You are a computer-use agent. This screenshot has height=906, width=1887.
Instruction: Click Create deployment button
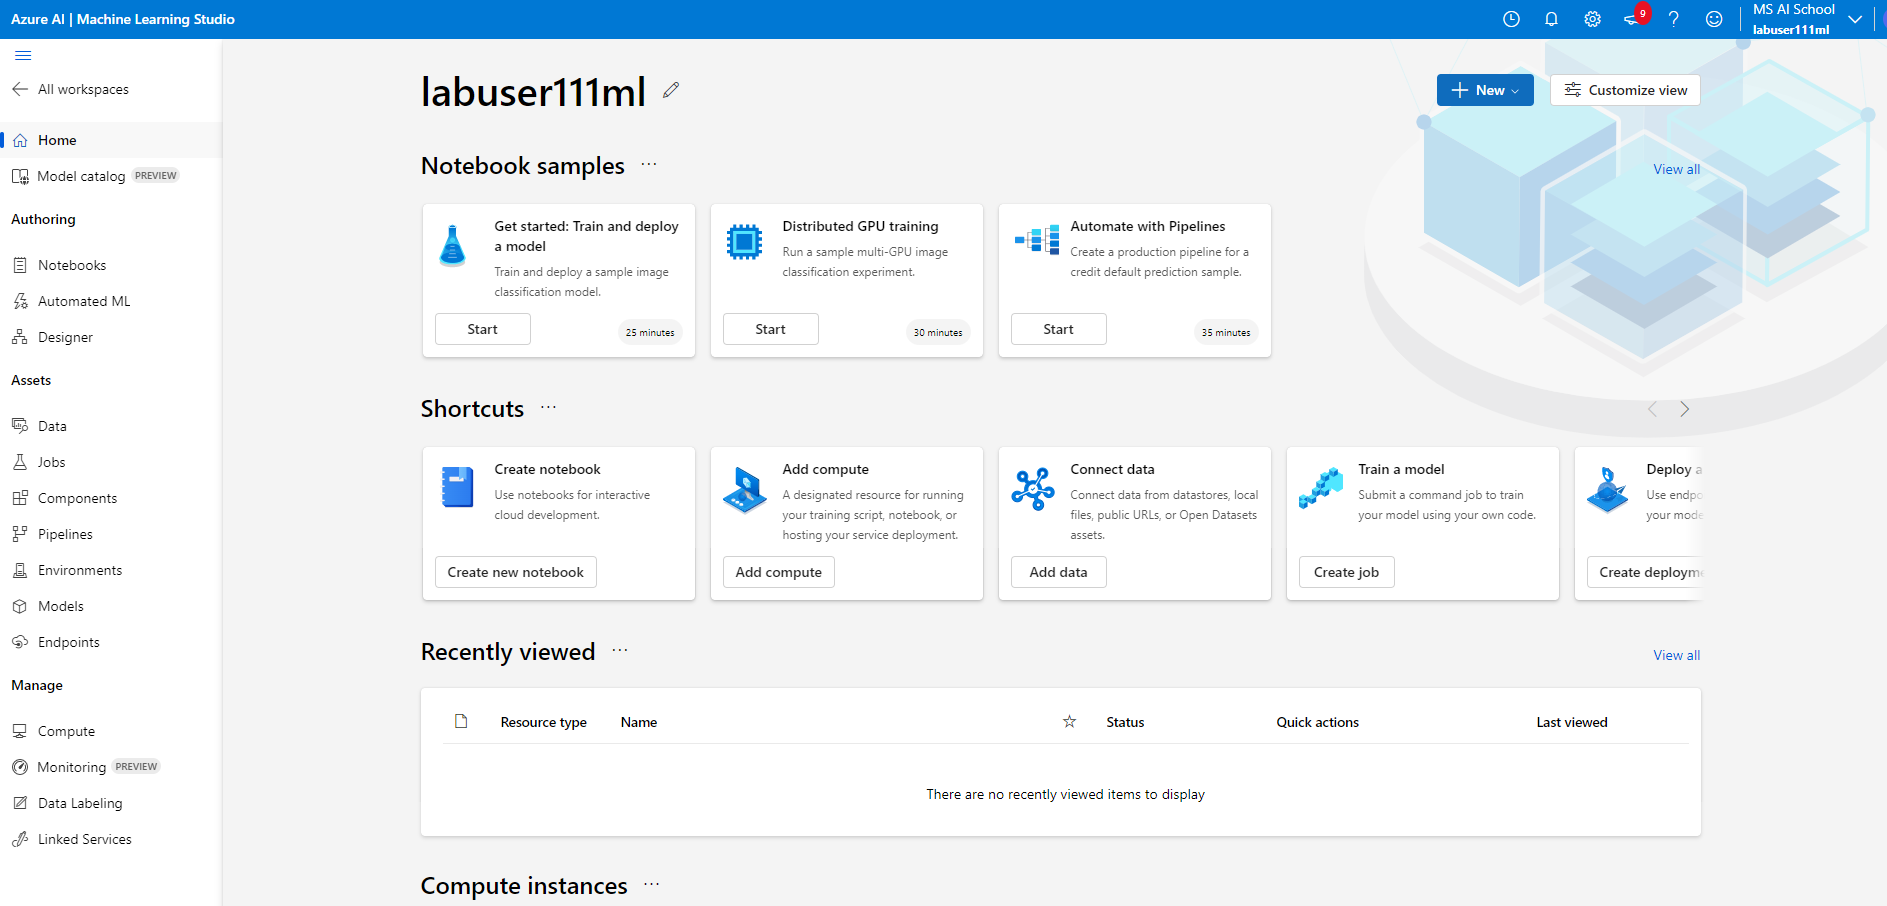tap(1644, 572)
